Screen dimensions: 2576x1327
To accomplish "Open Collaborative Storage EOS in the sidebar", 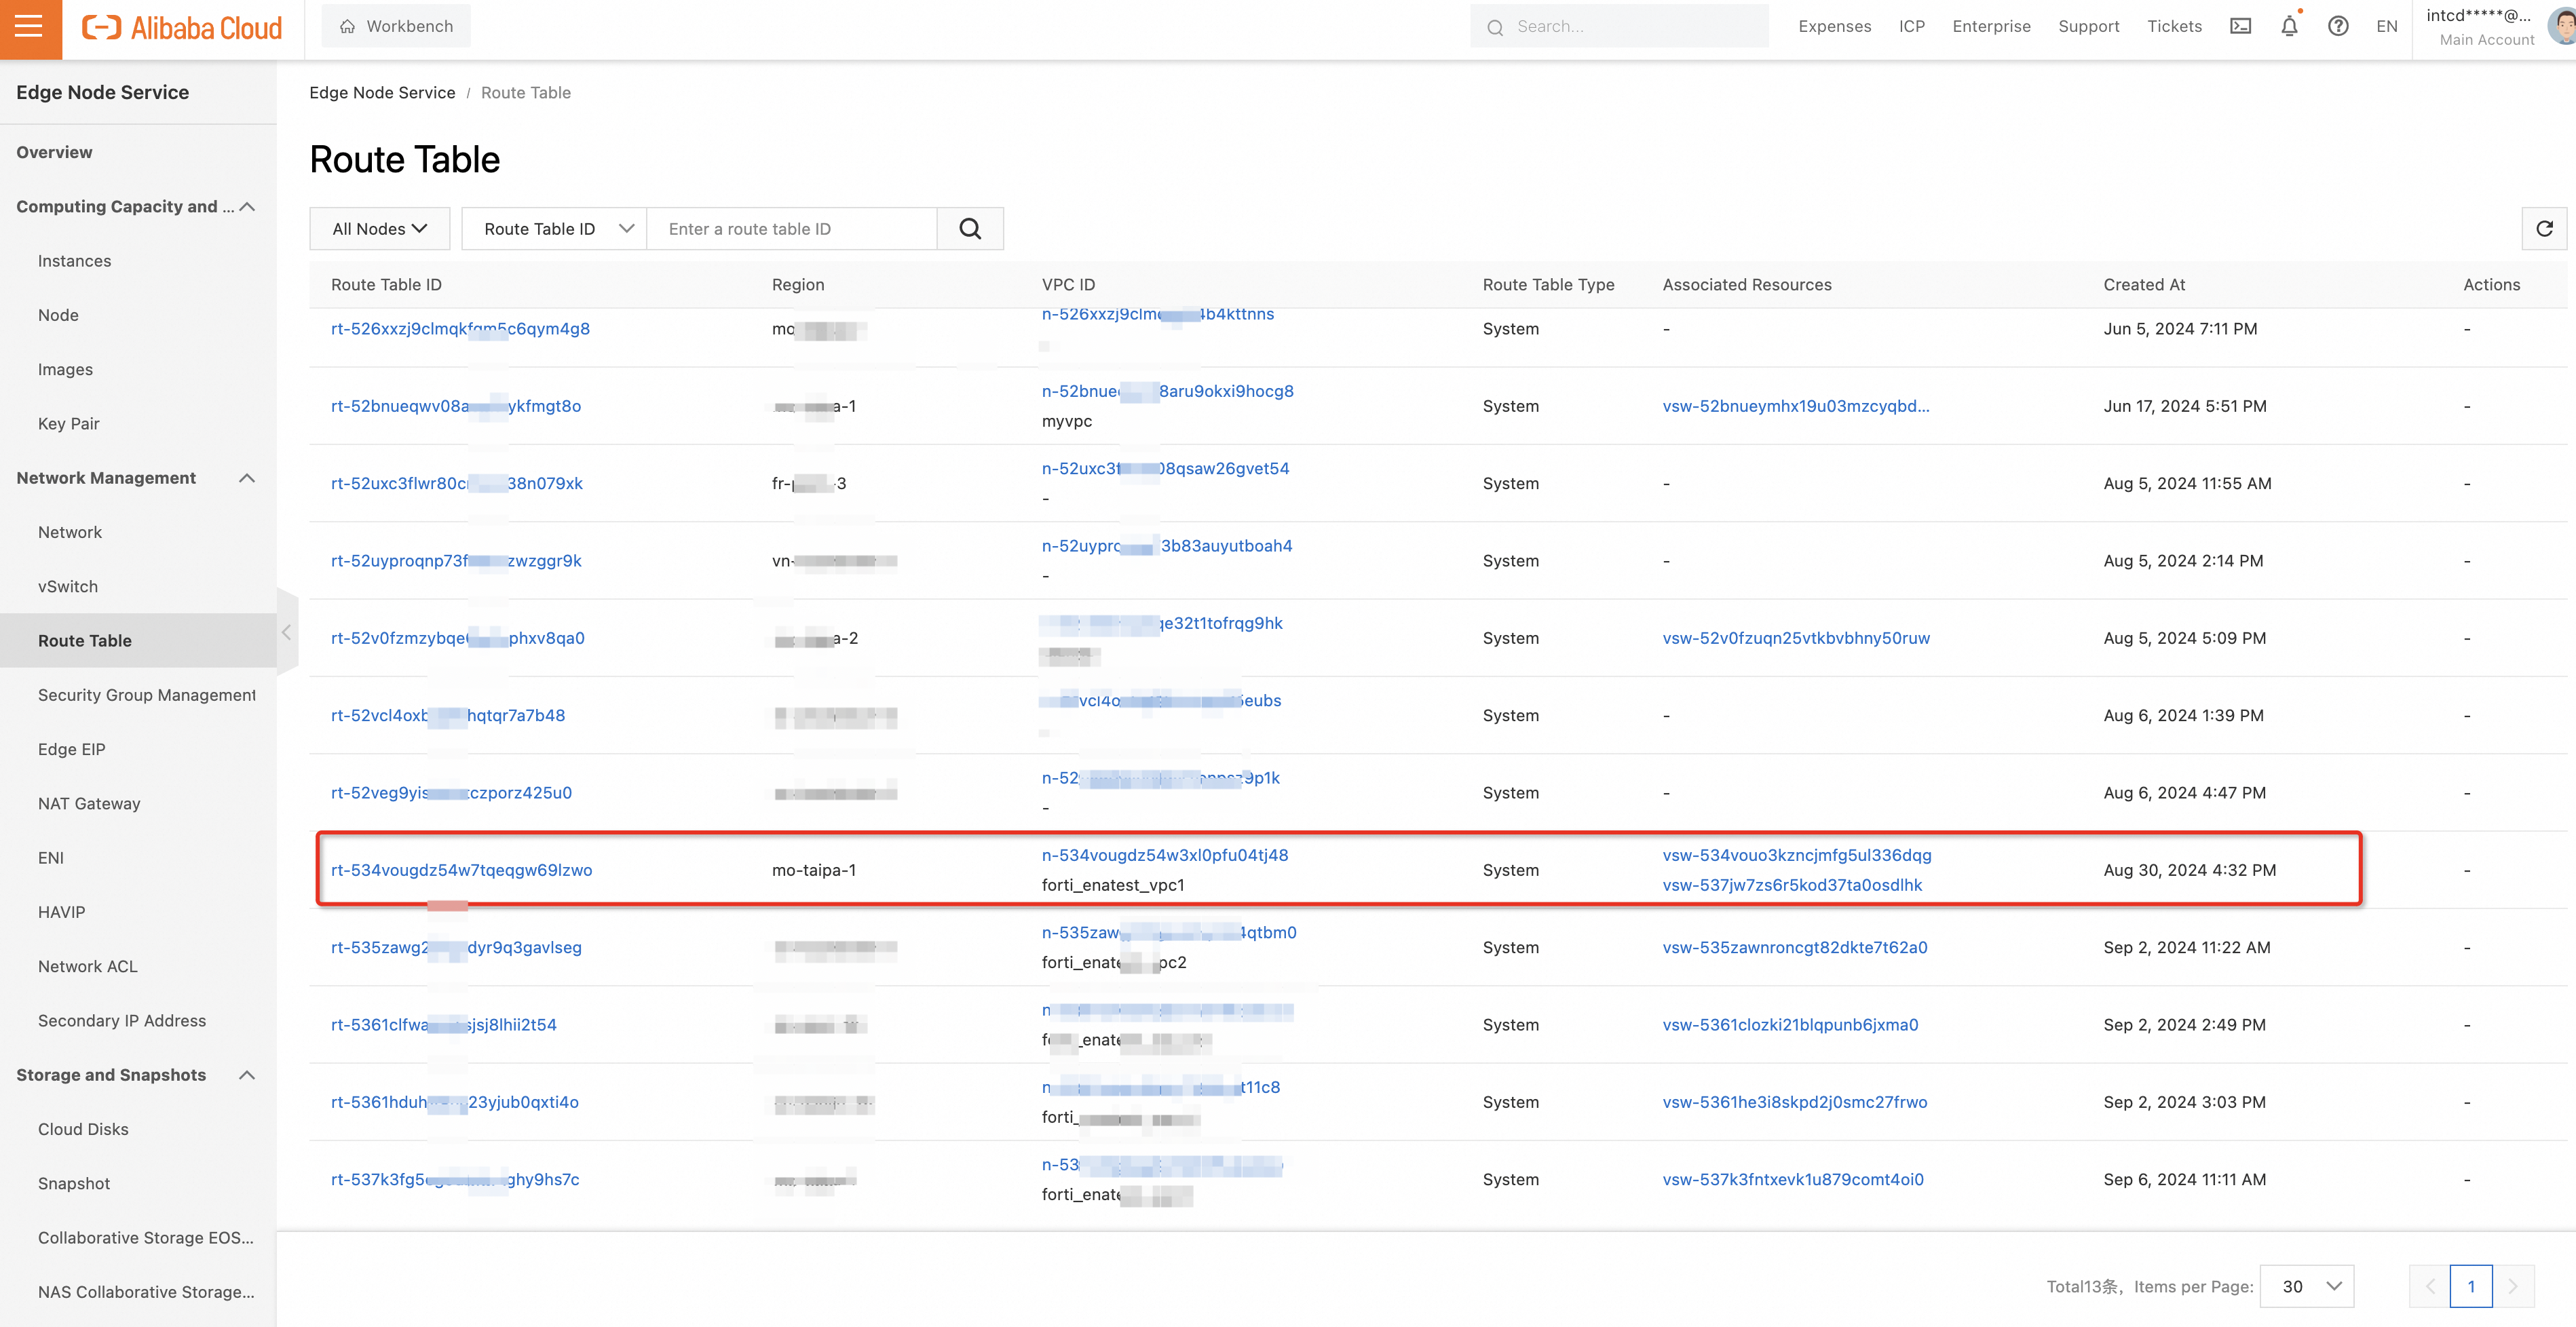I will coord(146,1238).
